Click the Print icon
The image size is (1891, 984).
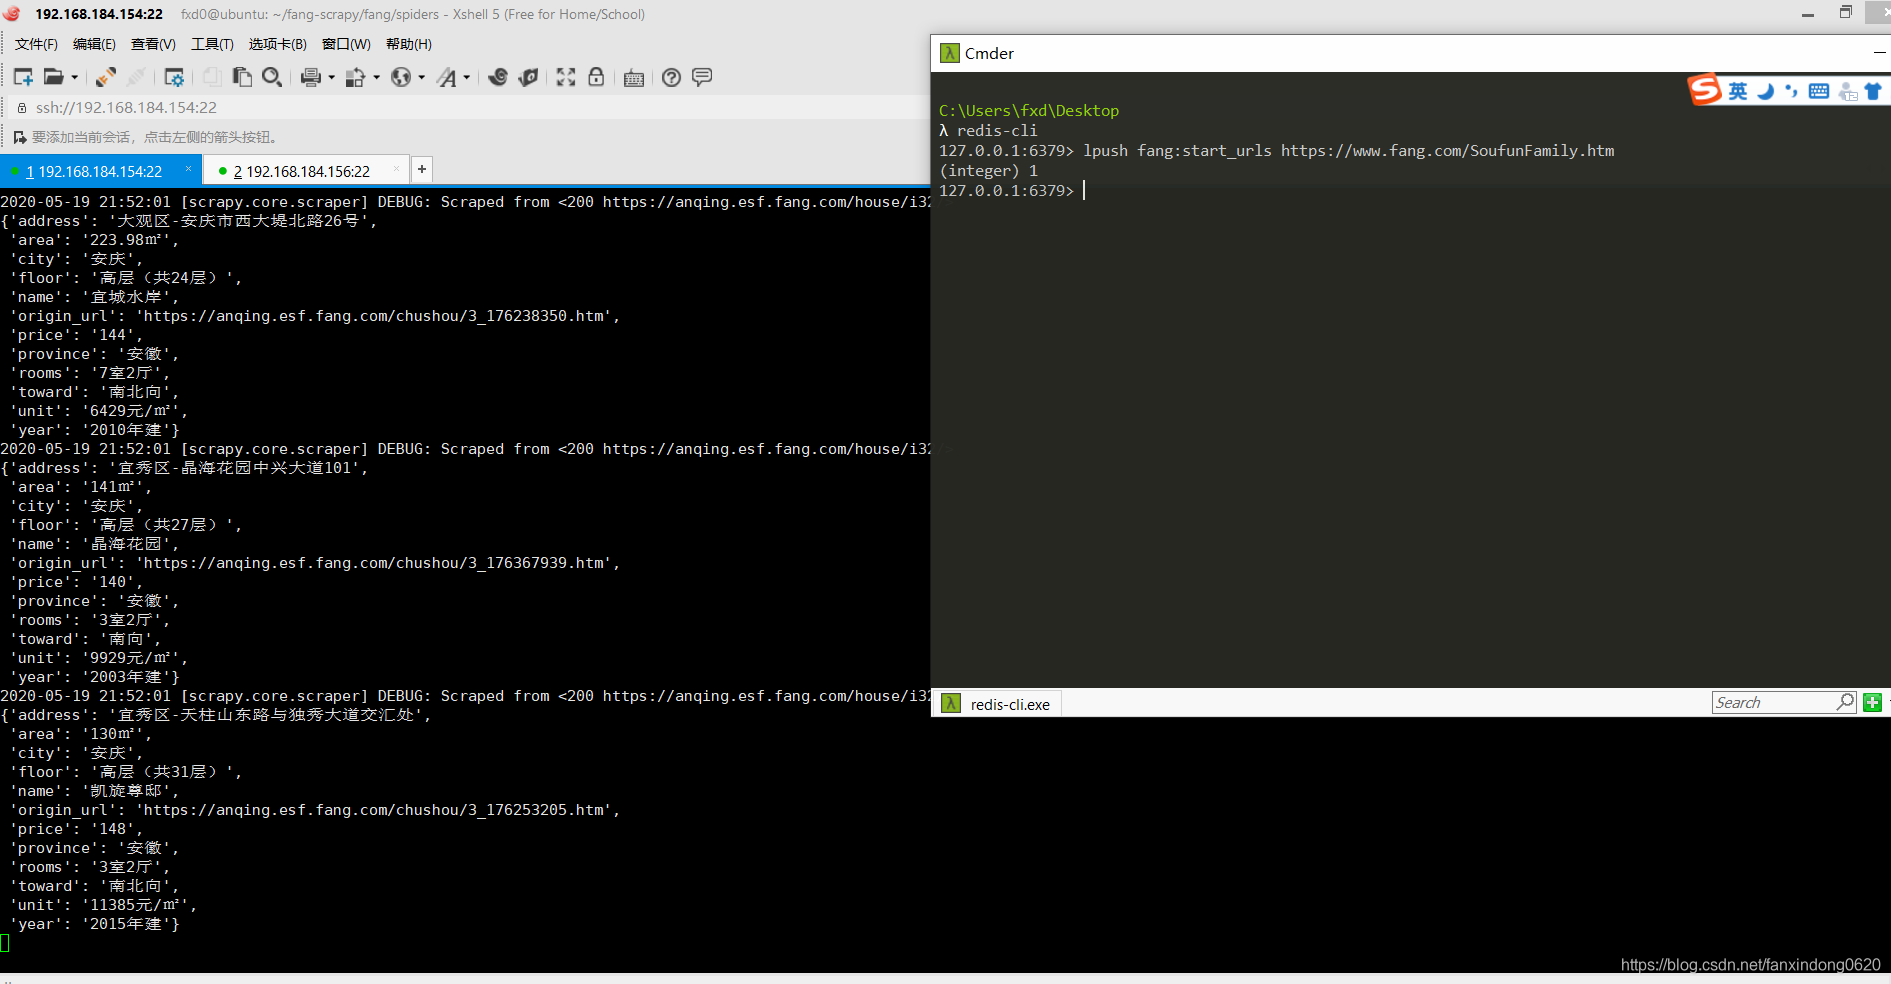[x=311, y=77]
